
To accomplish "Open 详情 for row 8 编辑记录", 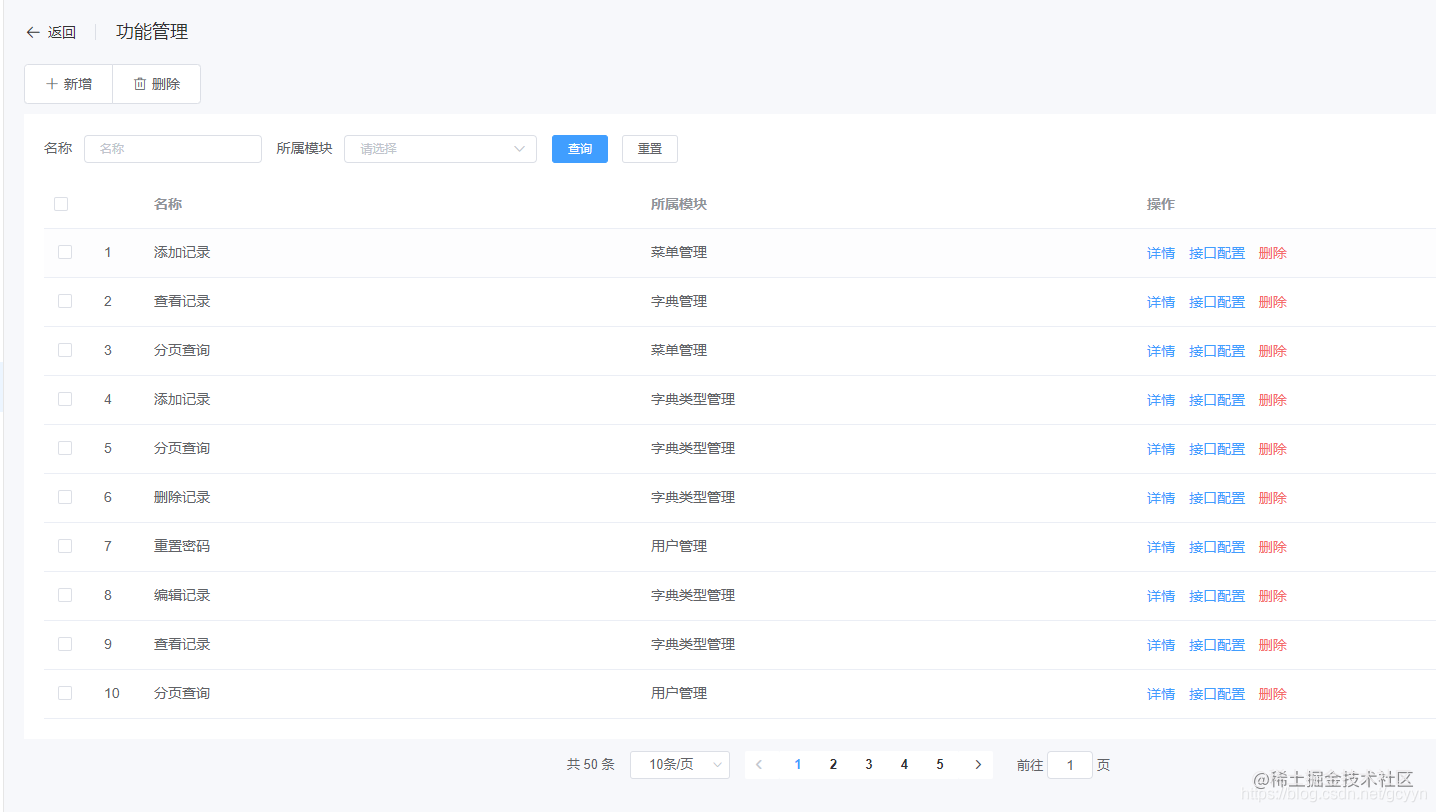I will (1161, 596).
